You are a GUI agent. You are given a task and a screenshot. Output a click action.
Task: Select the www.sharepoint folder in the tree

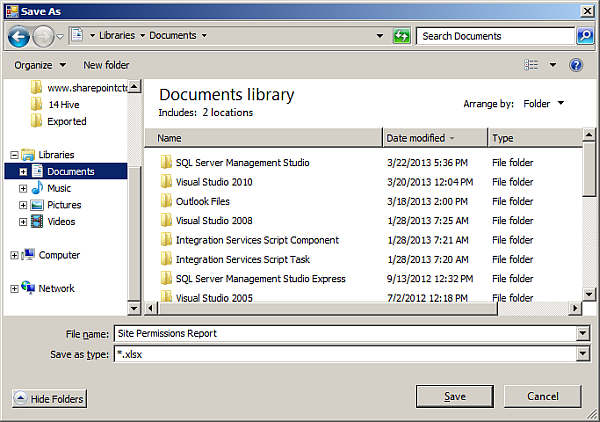click(x=78, y=88)
